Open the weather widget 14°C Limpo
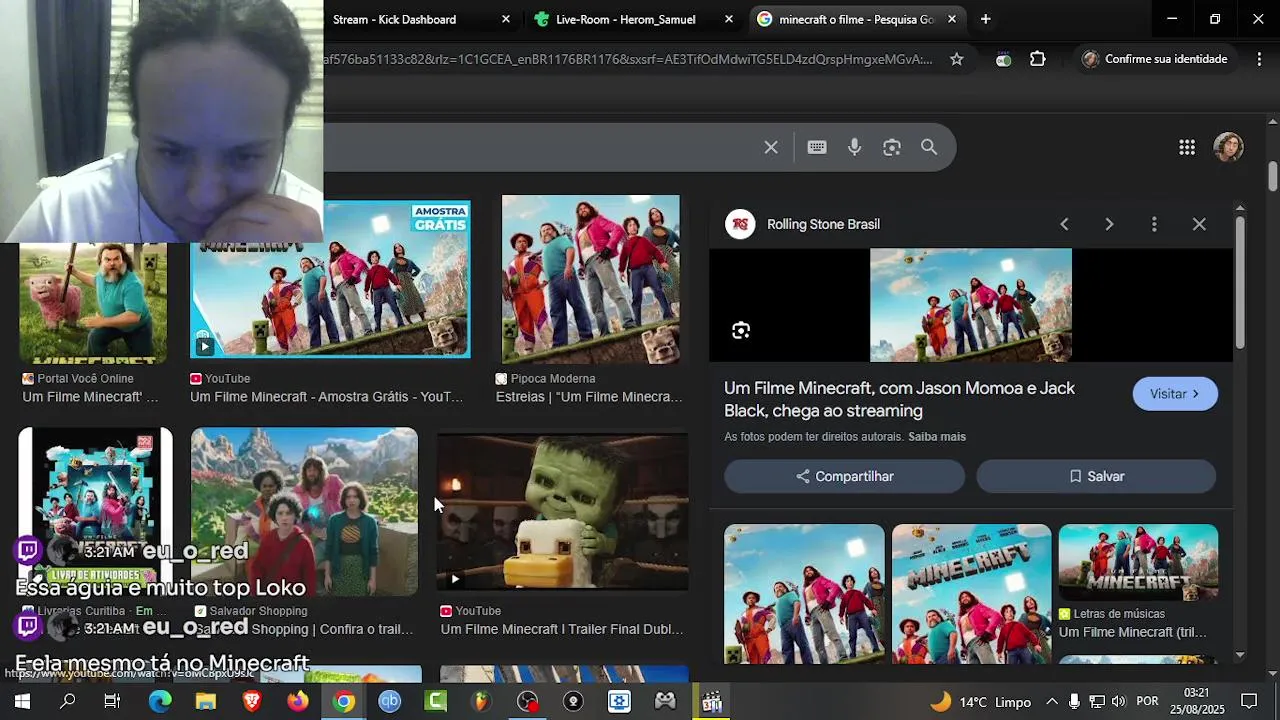This screenshot has height=720, width=1280. [x=980, y=702]
